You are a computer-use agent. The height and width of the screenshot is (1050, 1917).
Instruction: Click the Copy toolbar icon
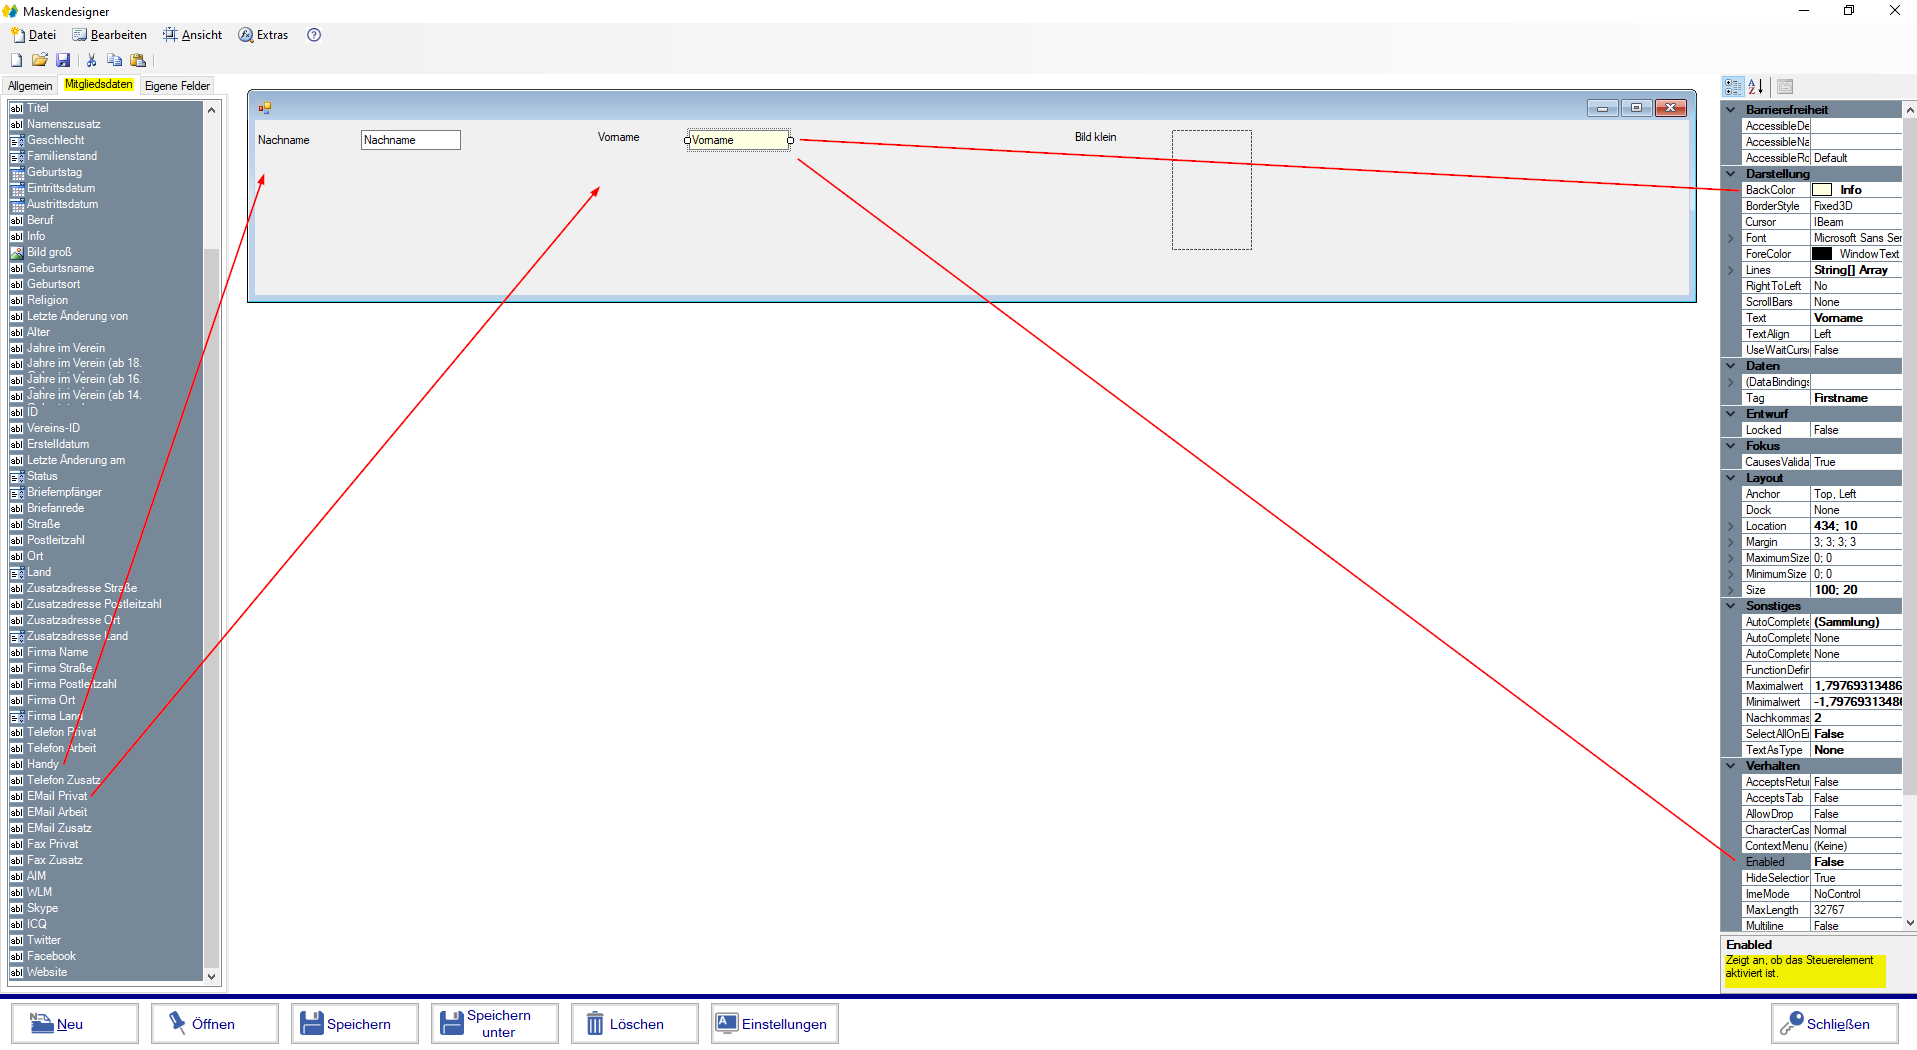(114, 60)
